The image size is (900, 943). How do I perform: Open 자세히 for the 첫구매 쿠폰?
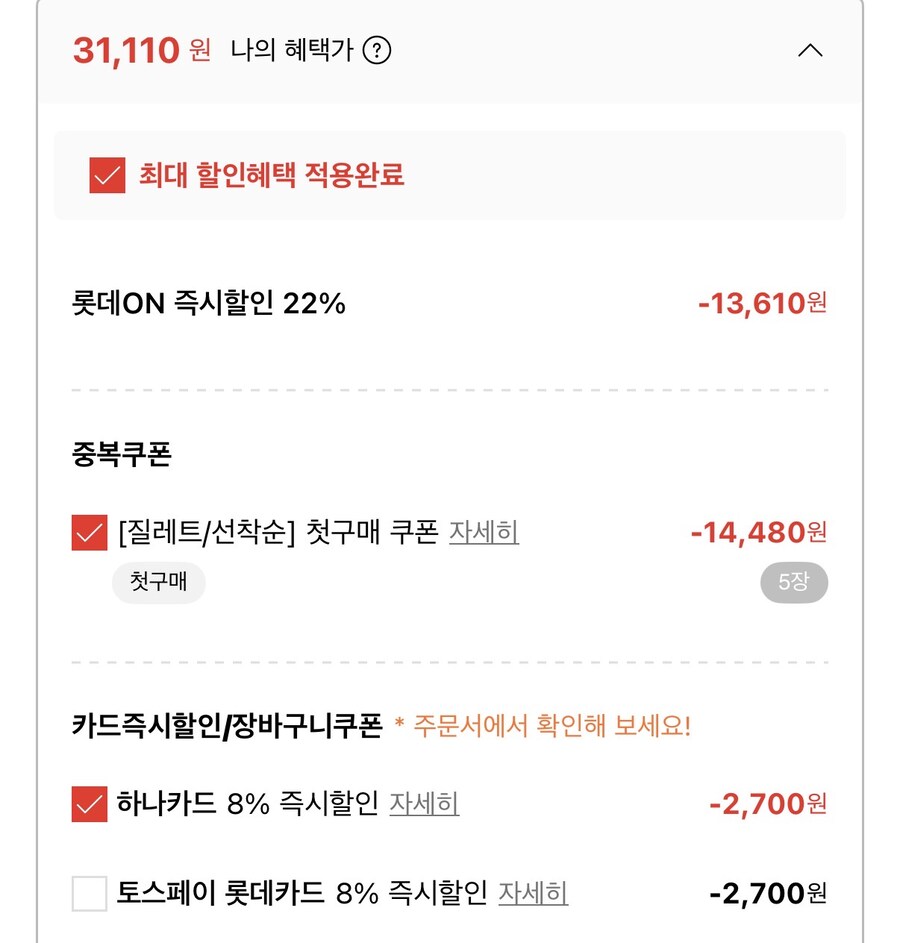[x=485, y=533]
